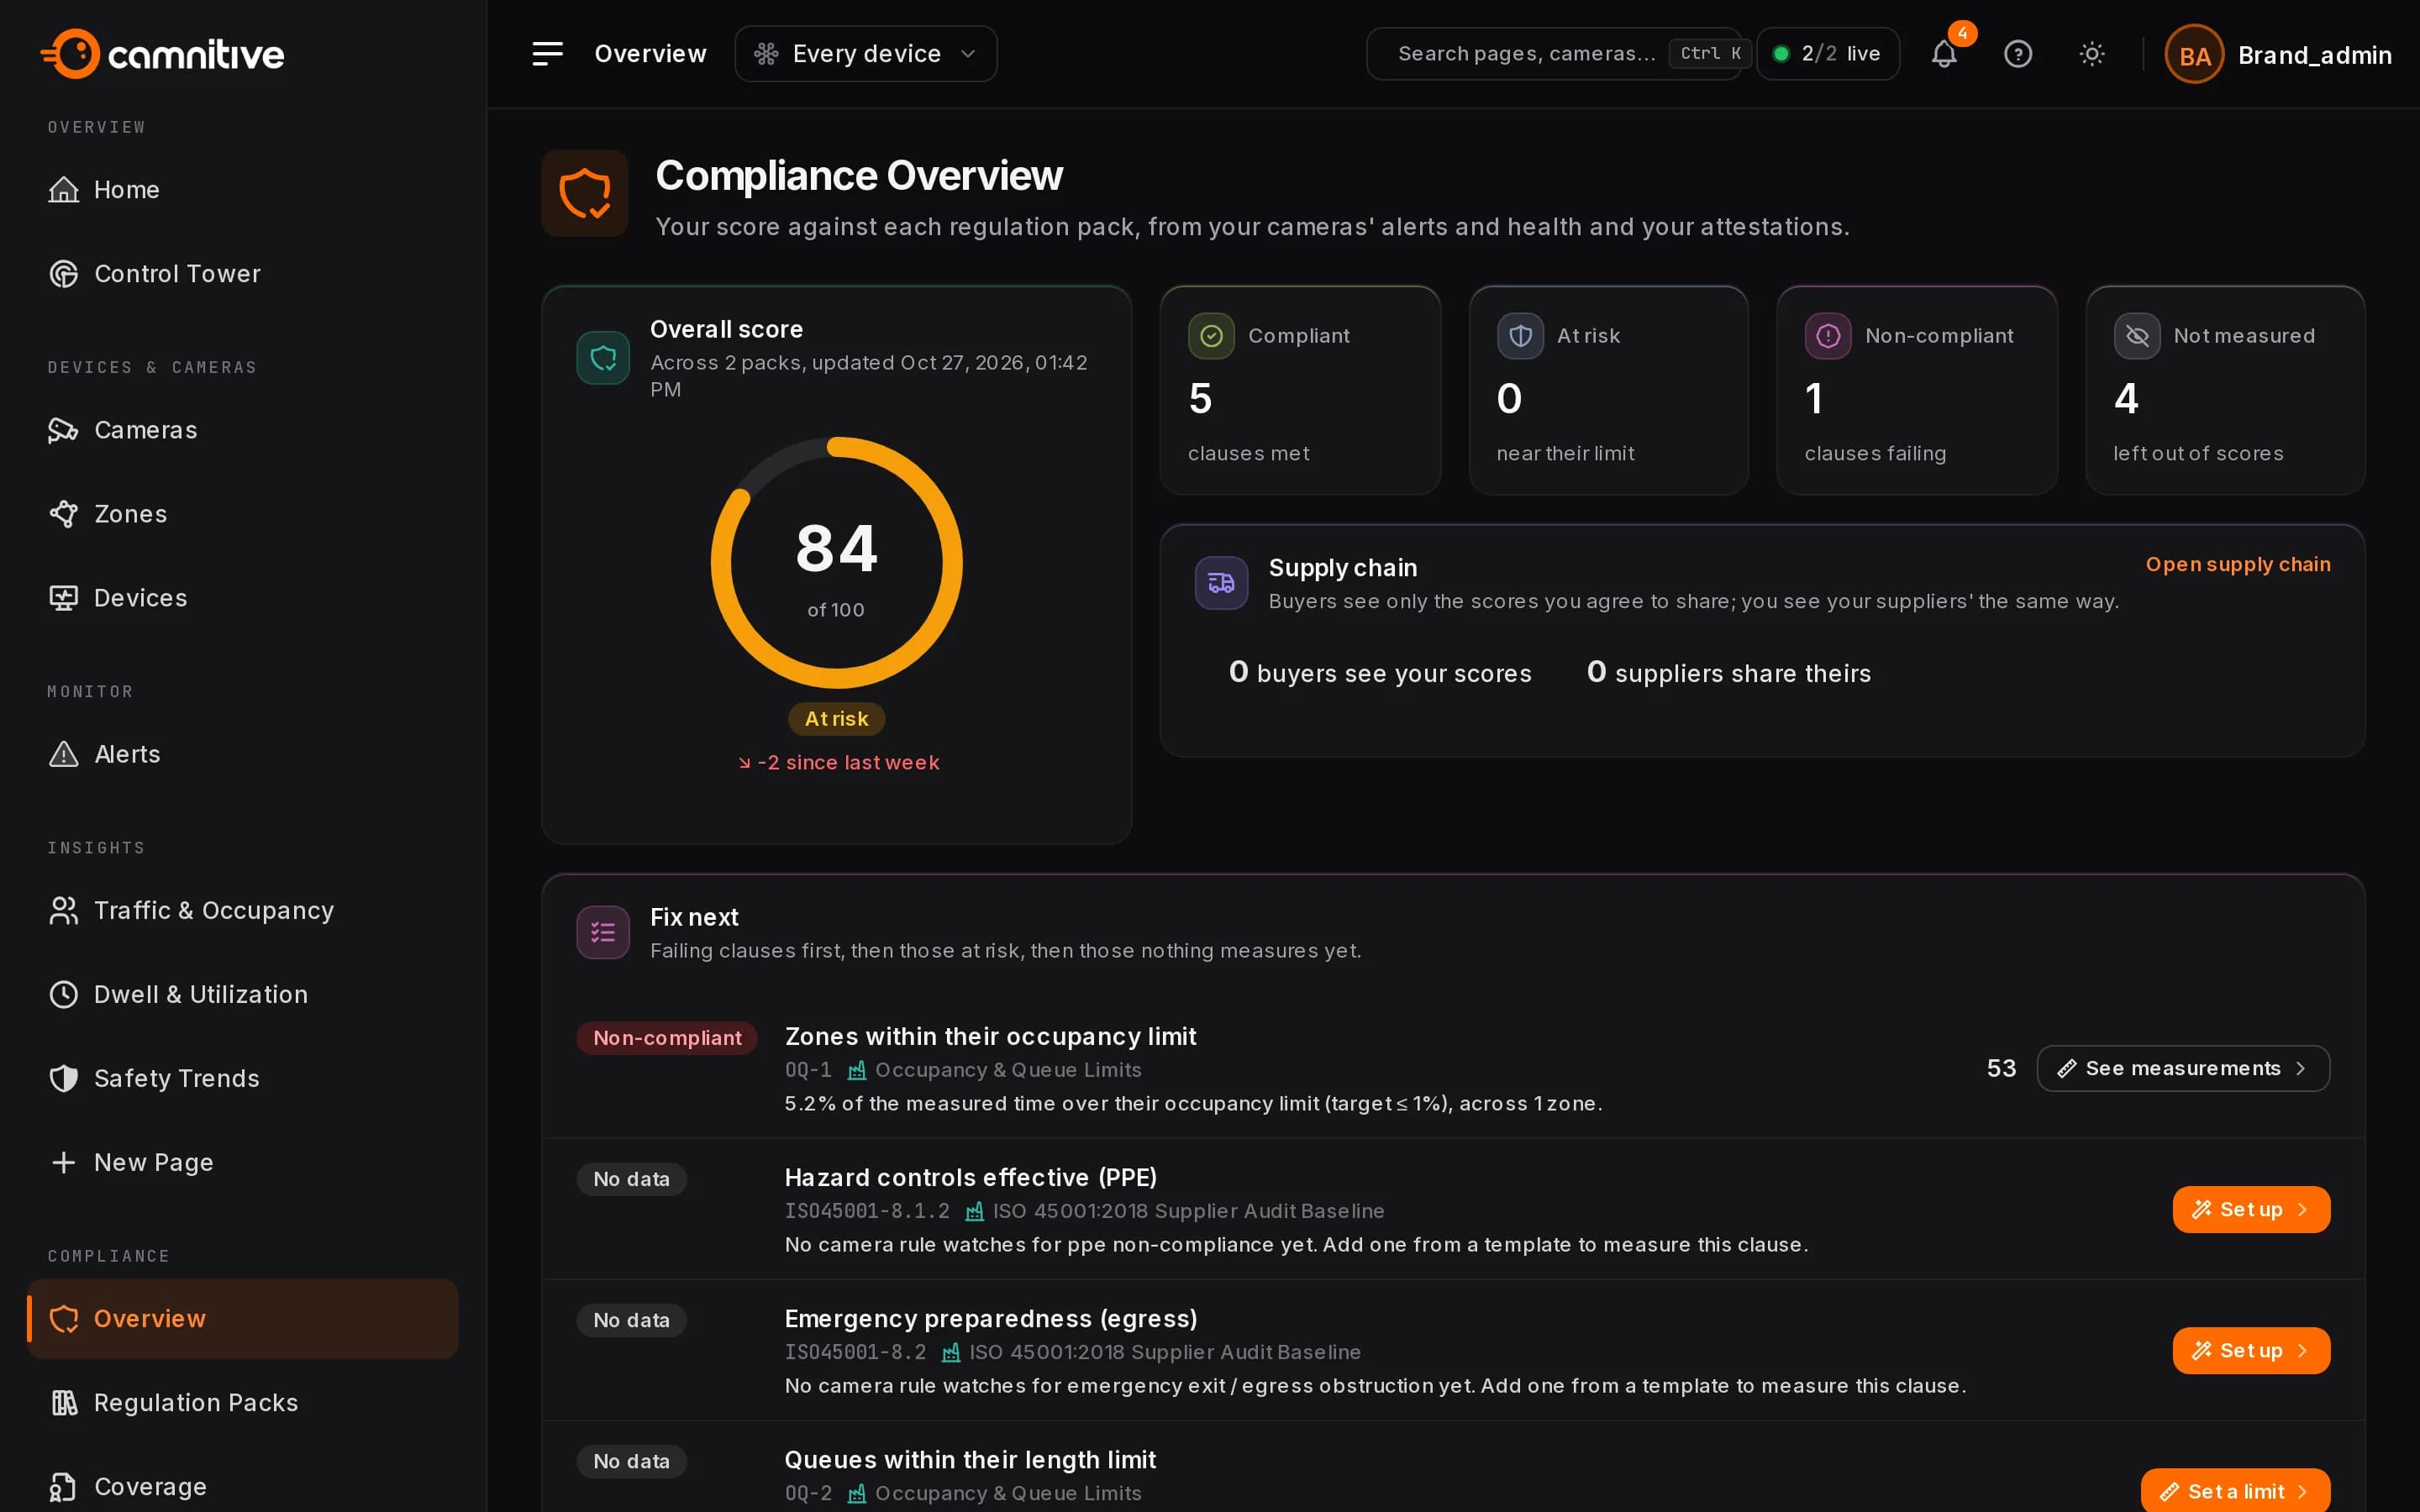This screenshot has height=1512, width=2420.
Task: Click the Compliant checkmark icon
Action: click(1211, 336)
